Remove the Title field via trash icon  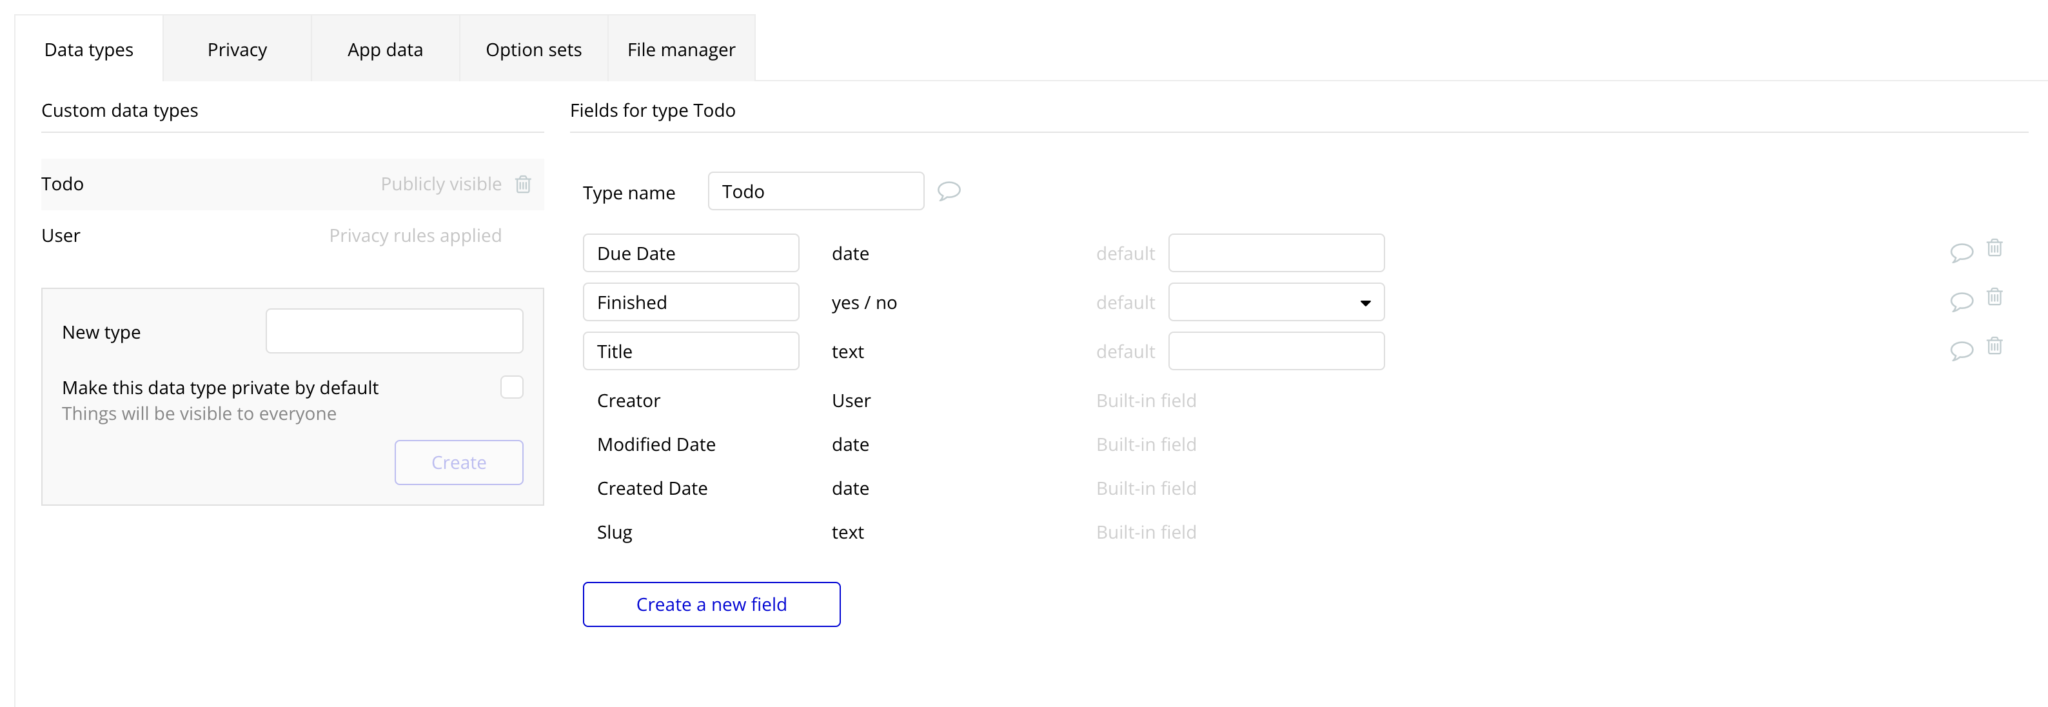(1994, 346)
